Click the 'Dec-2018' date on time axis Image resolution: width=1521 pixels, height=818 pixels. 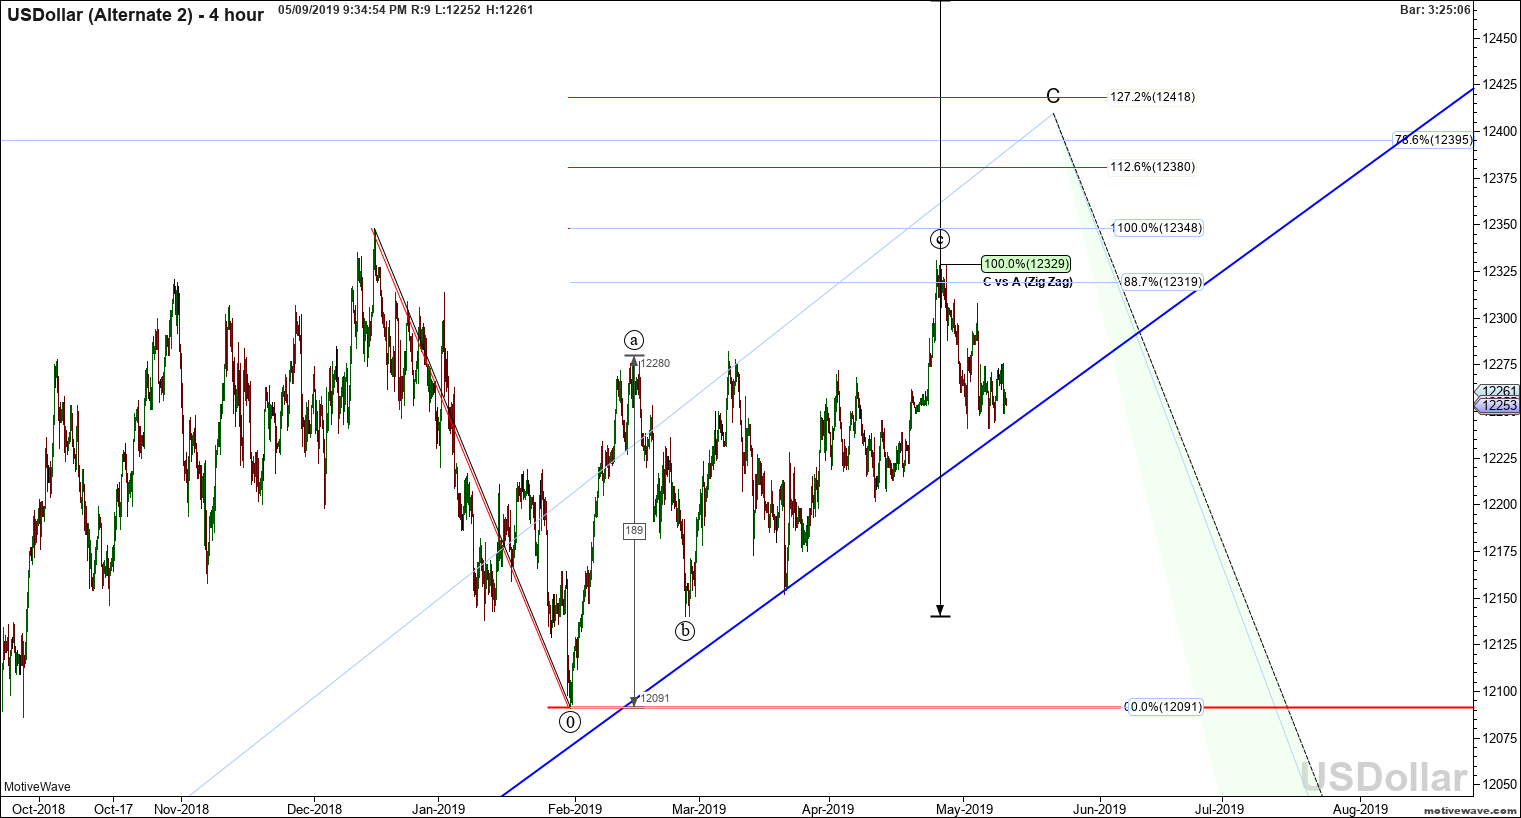pos(314,809)
